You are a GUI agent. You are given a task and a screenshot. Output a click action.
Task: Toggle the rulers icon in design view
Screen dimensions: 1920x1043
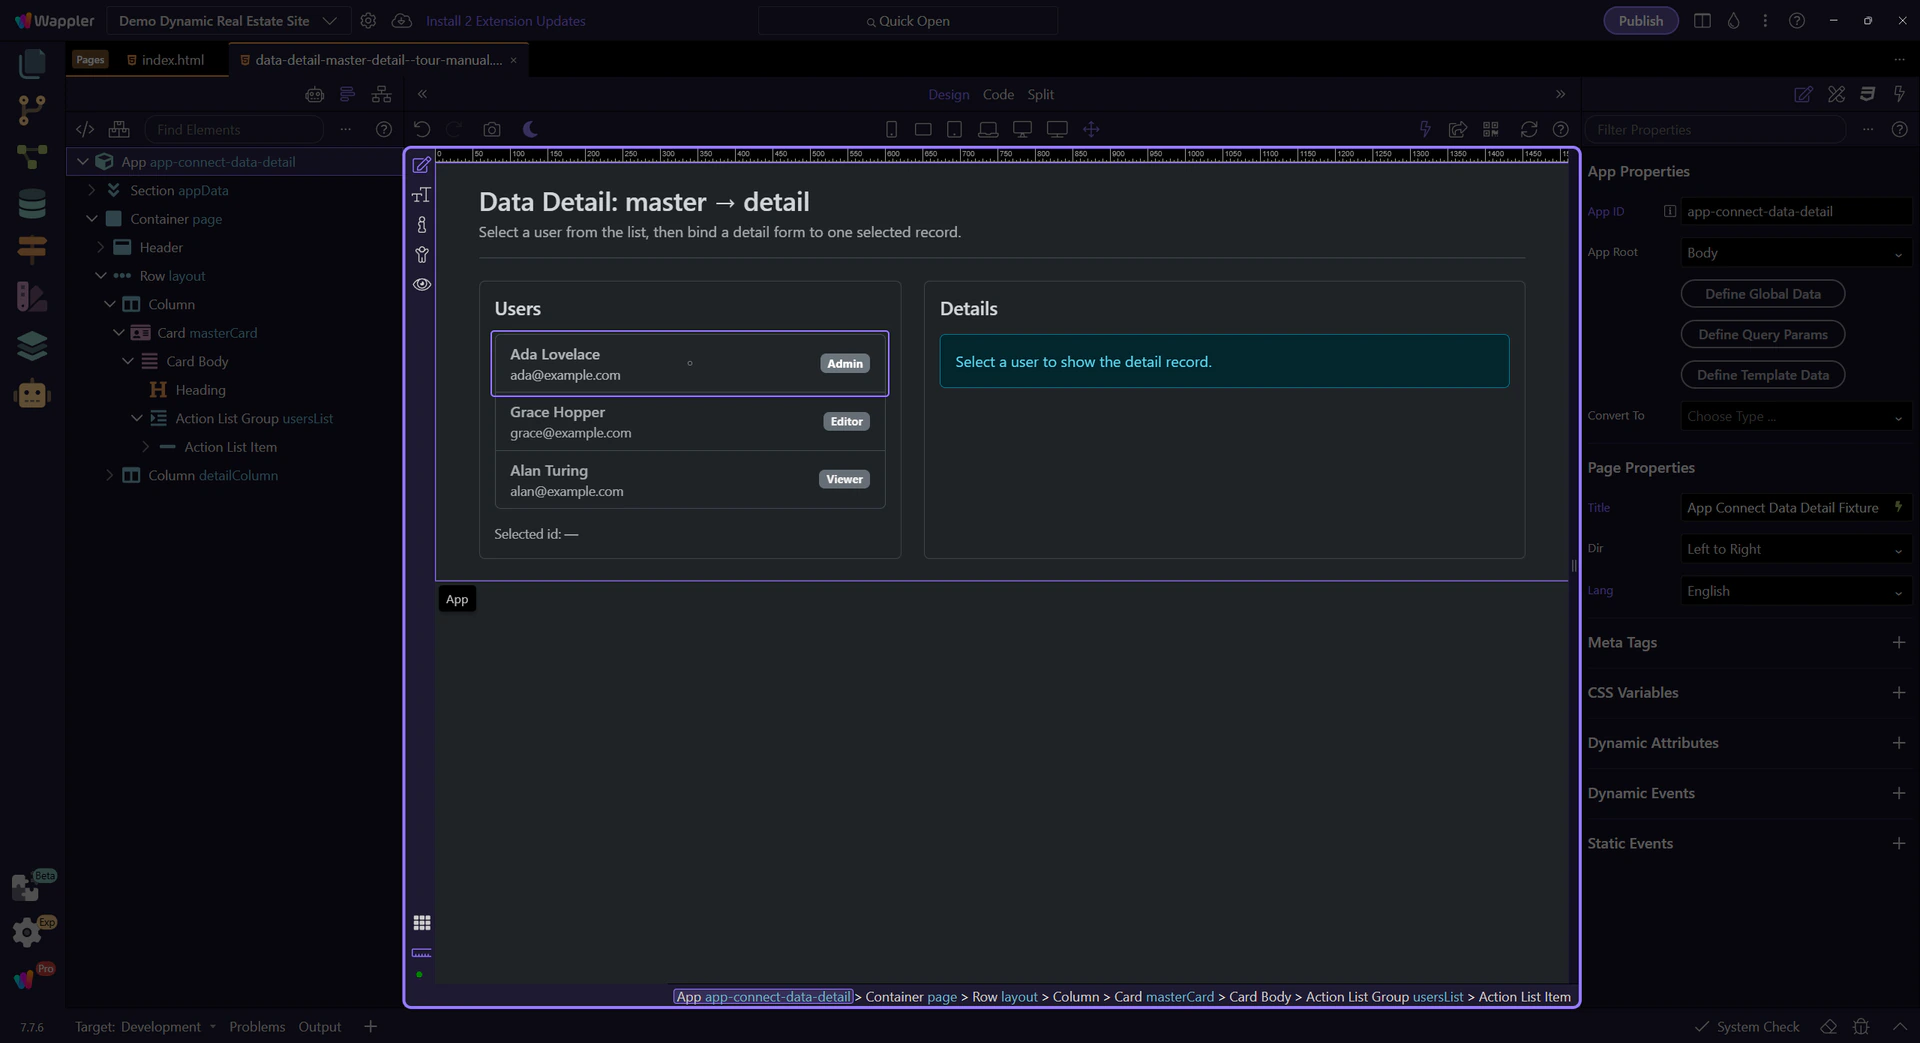coord(422,953)
